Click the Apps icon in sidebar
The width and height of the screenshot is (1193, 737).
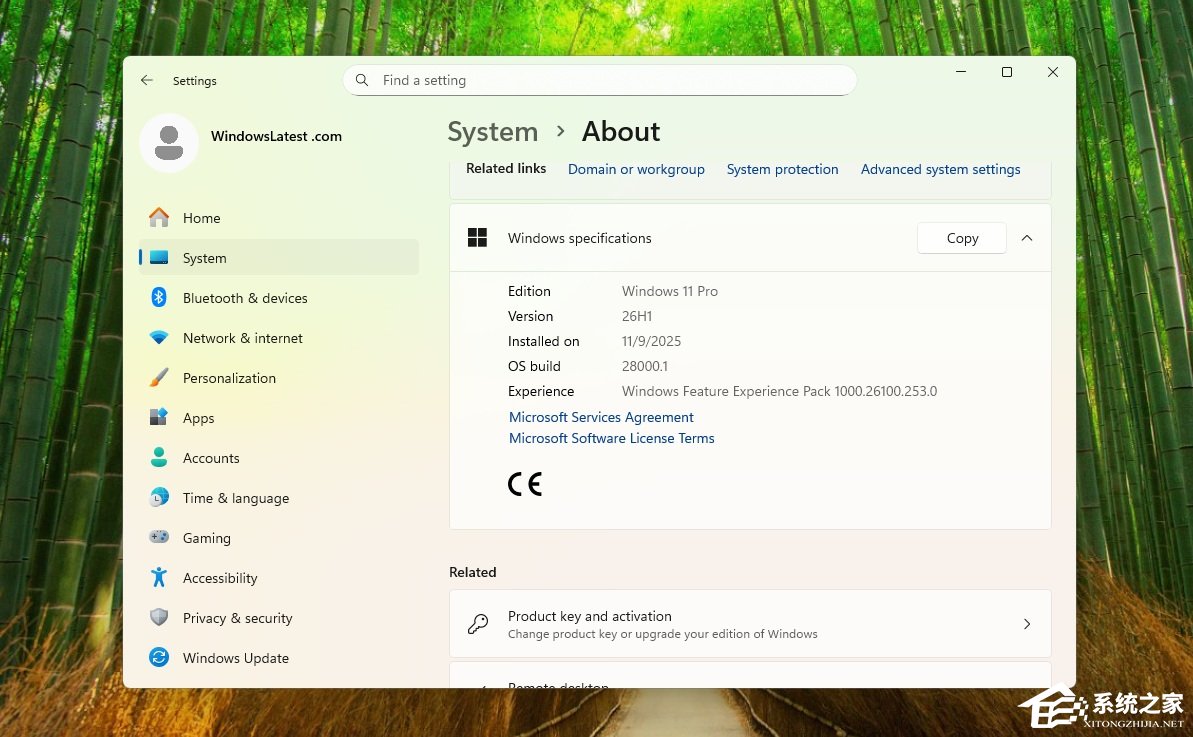159,418
